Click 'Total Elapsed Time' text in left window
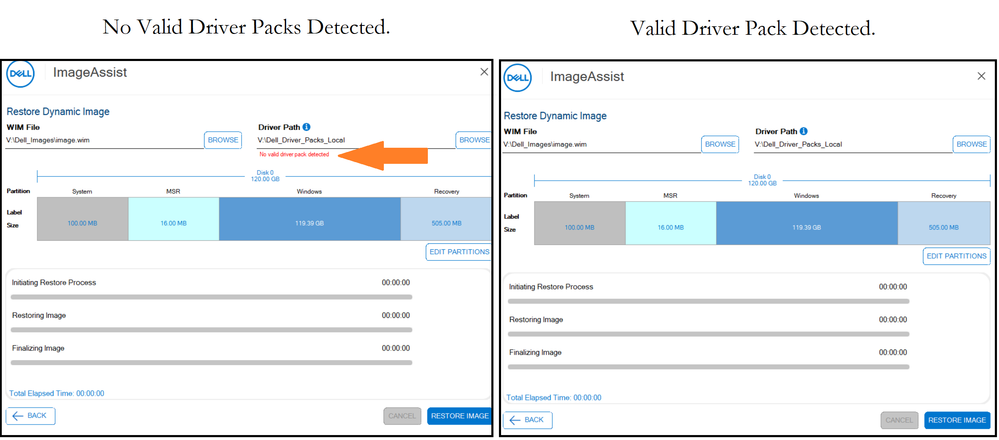This screenshot has width=999, height=440. click(x=57, y=394)
